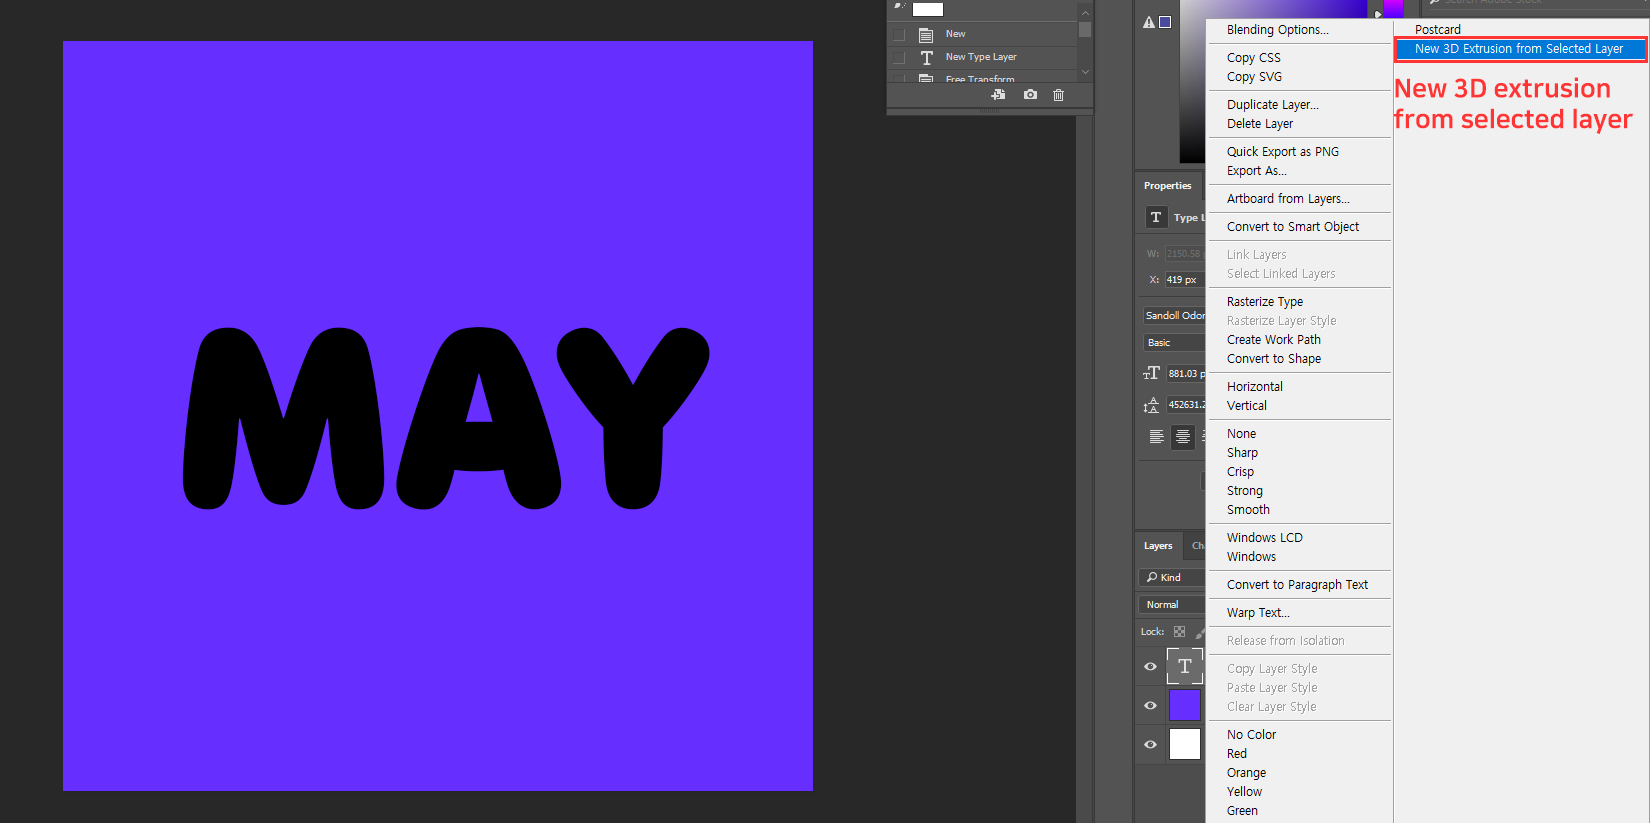Click the font size field 881.03

1186,373
